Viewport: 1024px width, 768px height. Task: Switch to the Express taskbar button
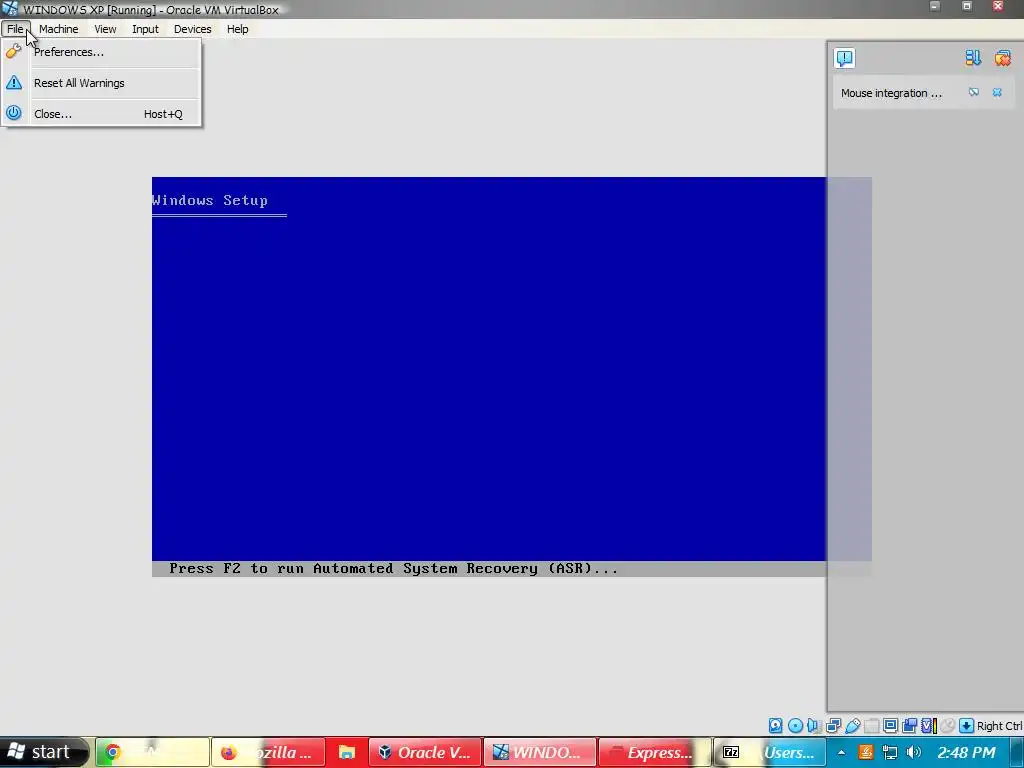(654, 752)
